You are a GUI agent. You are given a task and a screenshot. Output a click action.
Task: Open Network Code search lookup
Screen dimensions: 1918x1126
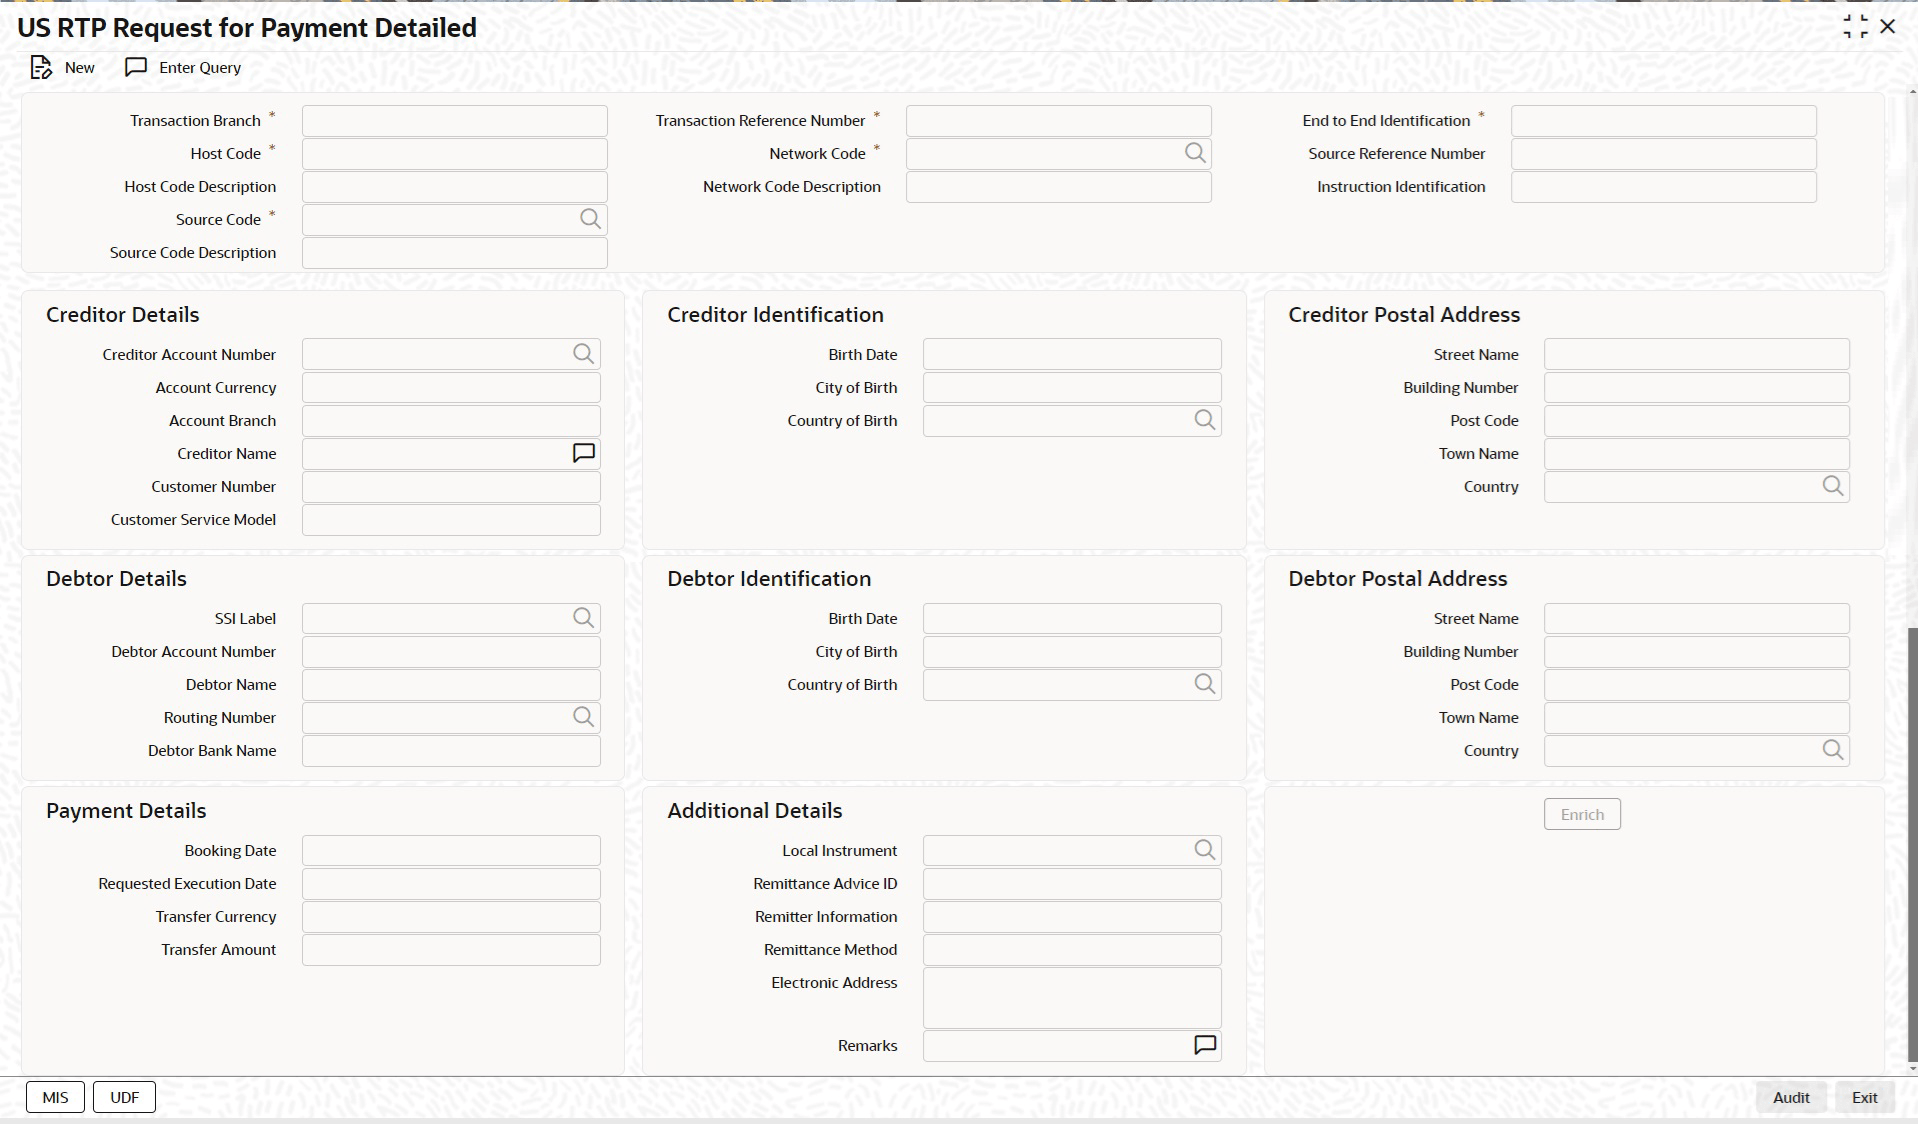click(1195, 153)
